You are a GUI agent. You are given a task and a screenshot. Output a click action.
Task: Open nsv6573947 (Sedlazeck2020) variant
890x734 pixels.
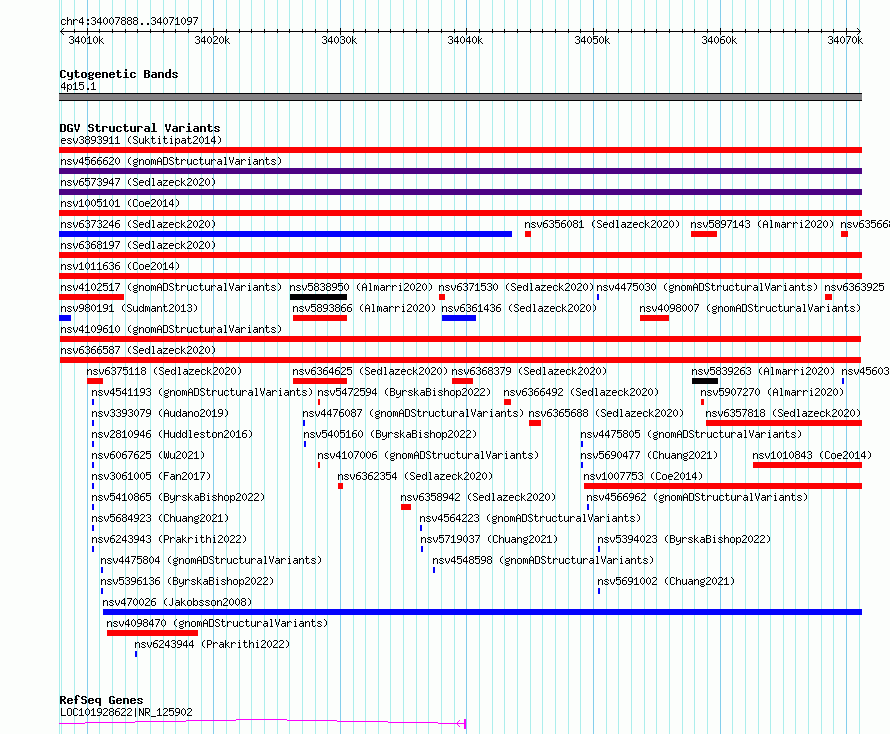point(138,182)
